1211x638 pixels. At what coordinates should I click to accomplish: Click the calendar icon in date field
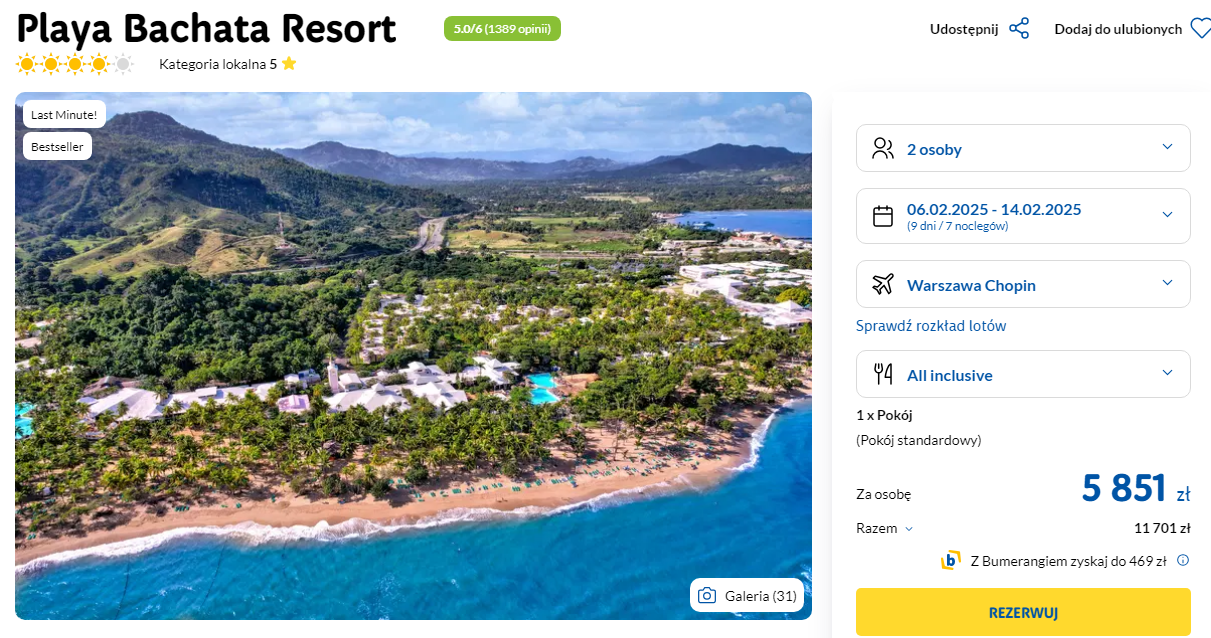pyautogui.click(x=883, y=216)
